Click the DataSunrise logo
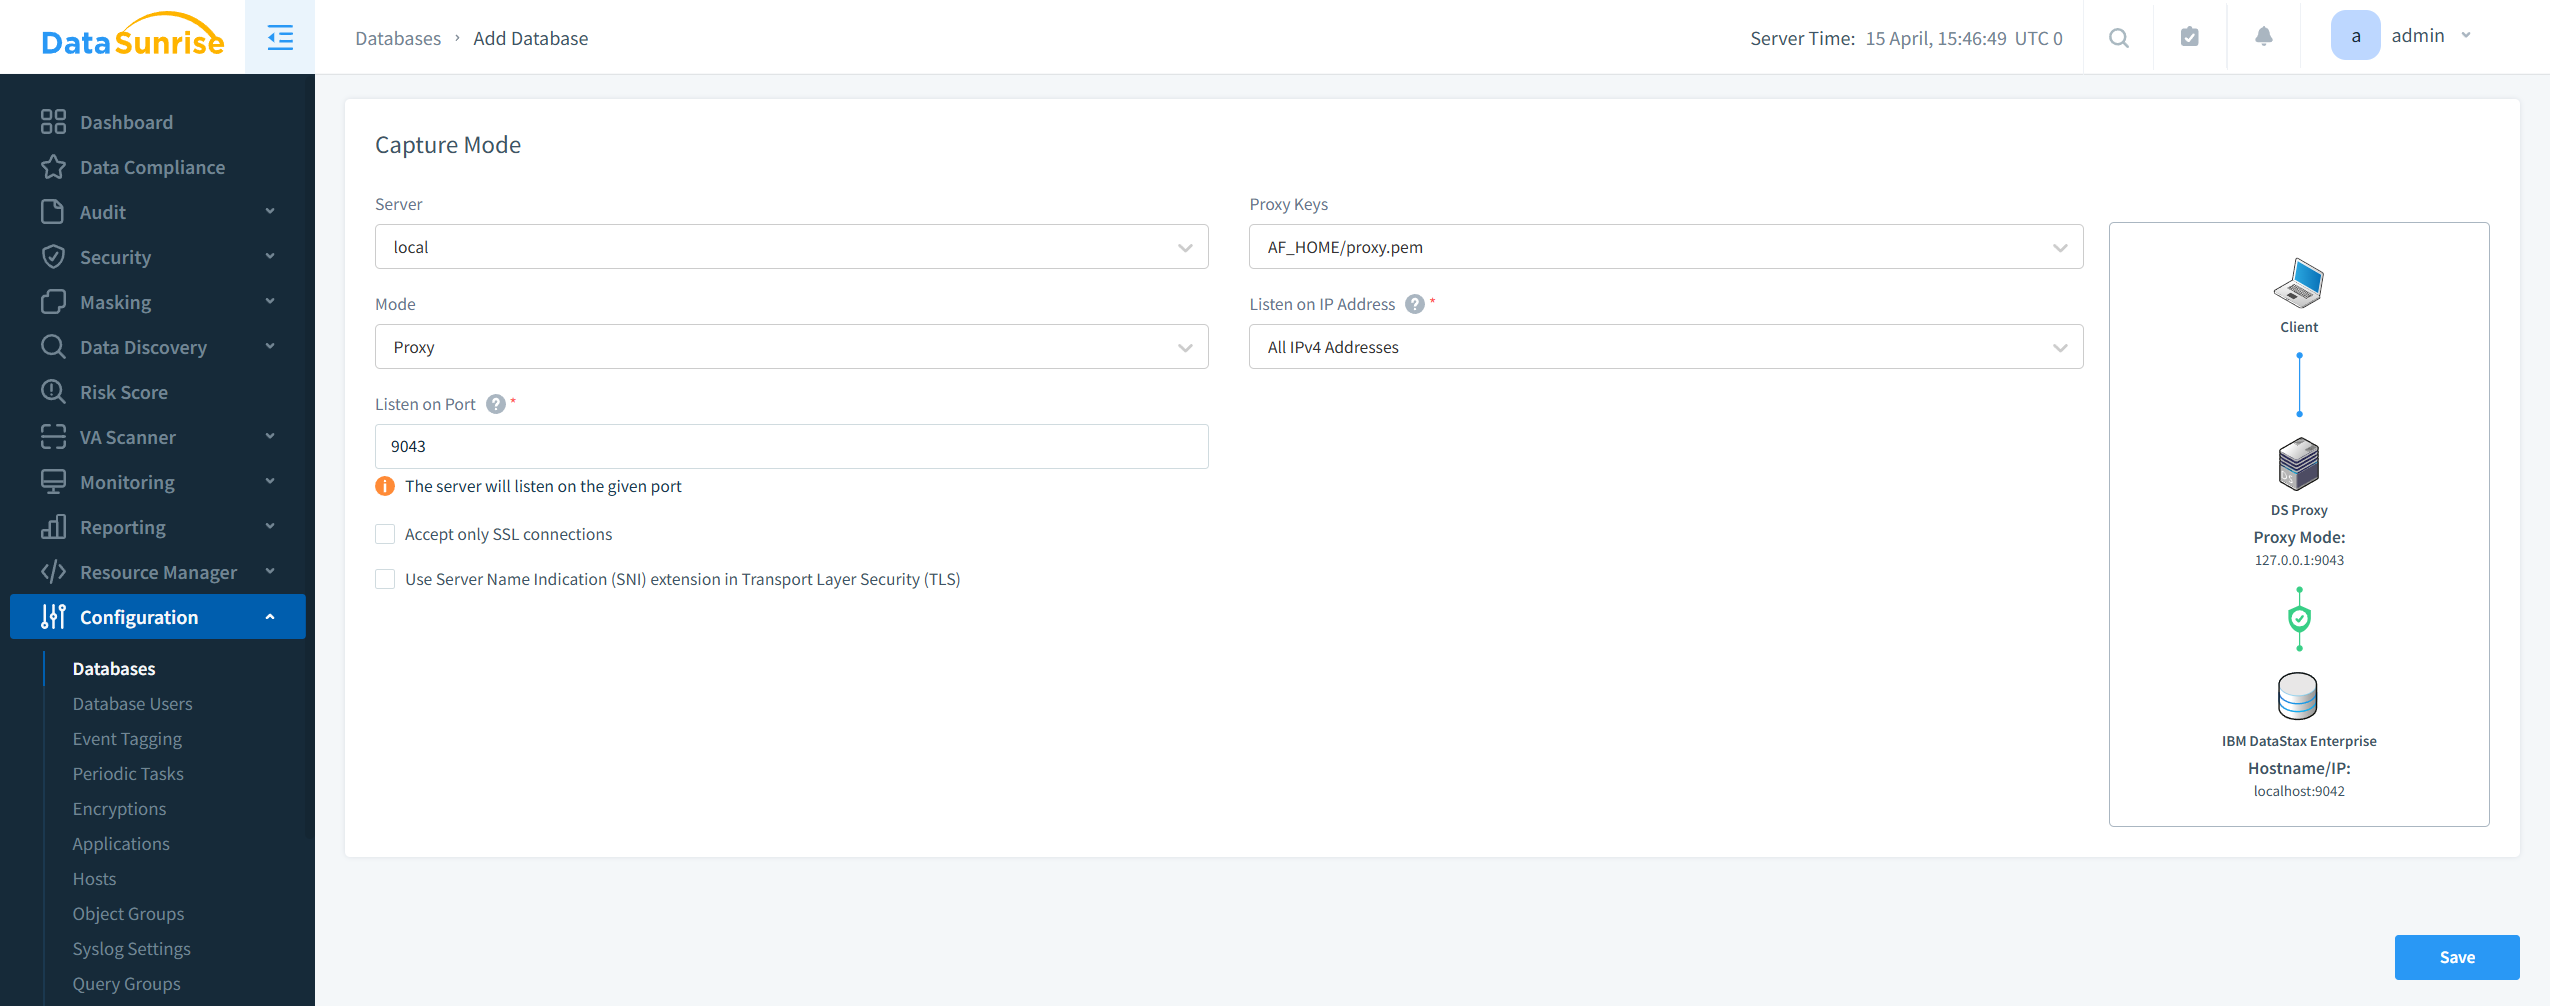This screenshot has height=1006, width=2550. (131, 37)
